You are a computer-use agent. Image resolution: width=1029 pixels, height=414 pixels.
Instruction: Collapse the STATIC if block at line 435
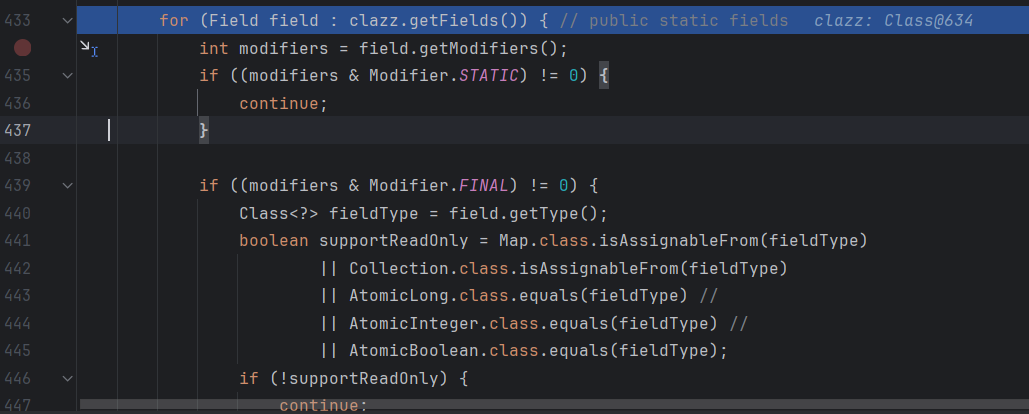pos(67,75)
